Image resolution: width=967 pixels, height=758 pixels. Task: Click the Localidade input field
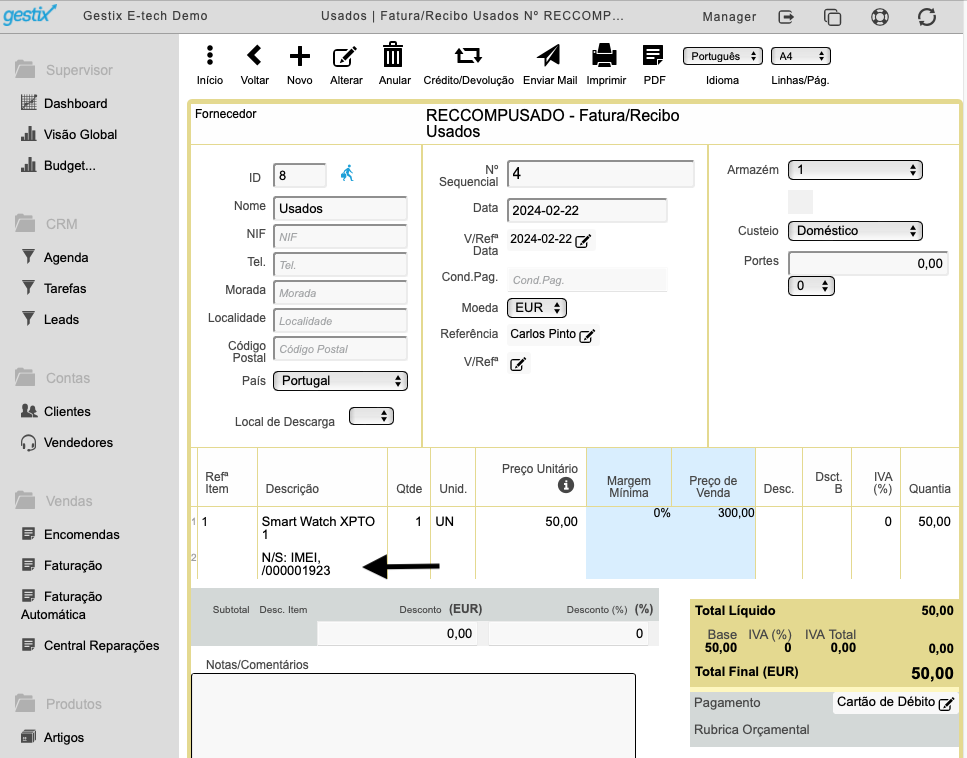point(340,321)
